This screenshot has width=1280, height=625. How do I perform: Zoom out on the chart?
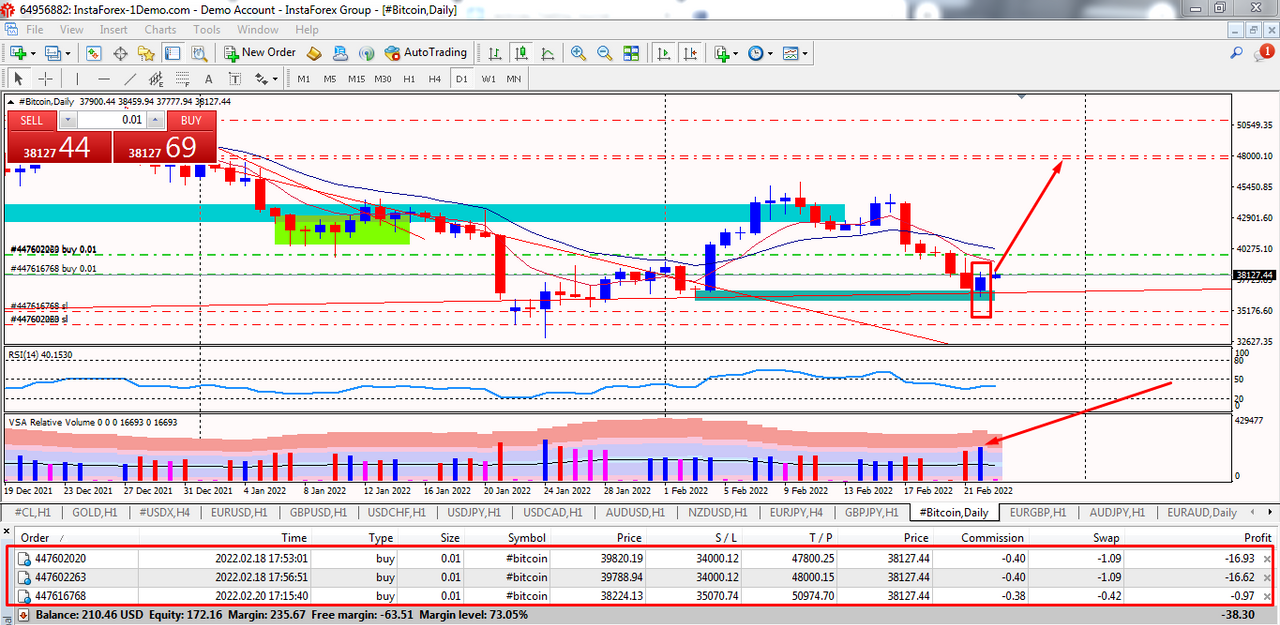point(605,53)
